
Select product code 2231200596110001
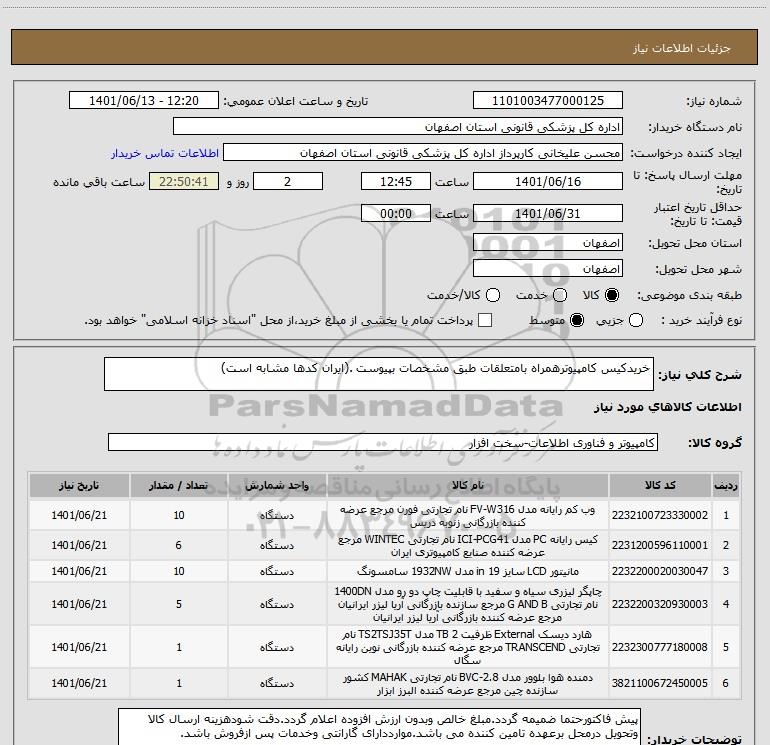tap(660, 545)
